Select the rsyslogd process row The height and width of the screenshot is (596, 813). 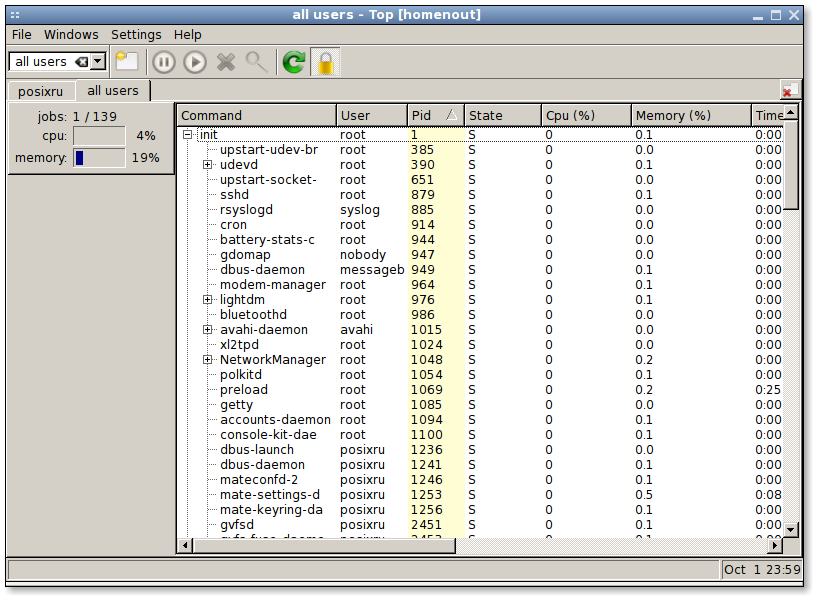481,210
